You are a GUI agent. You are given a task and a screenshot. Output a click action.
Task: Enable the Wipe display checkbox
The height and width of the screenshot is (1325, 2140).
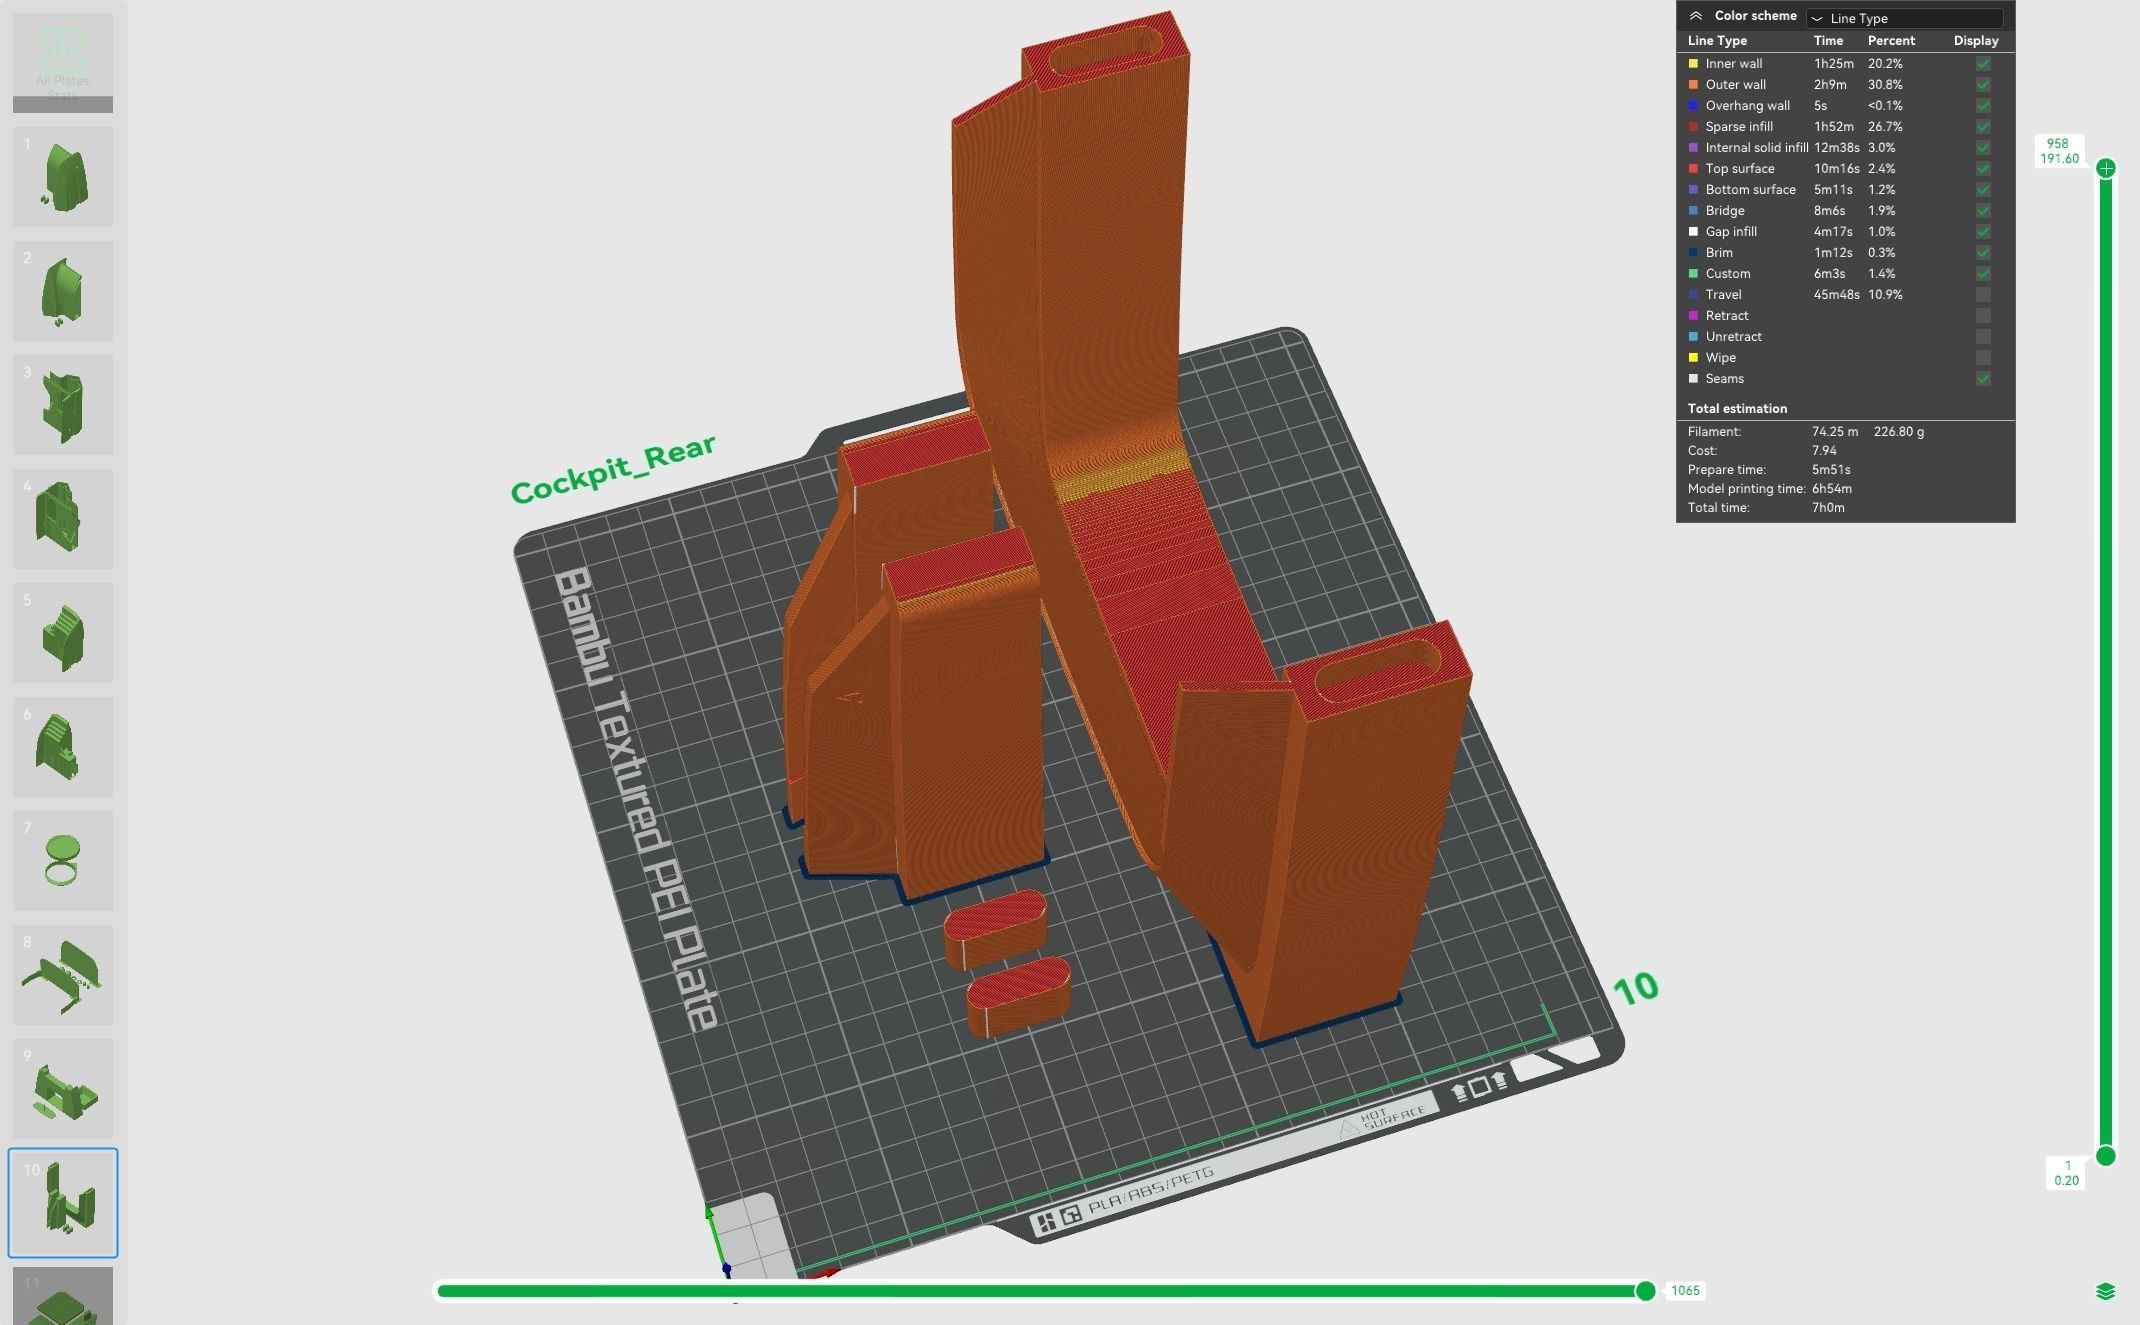click(x=1983, y=358)
